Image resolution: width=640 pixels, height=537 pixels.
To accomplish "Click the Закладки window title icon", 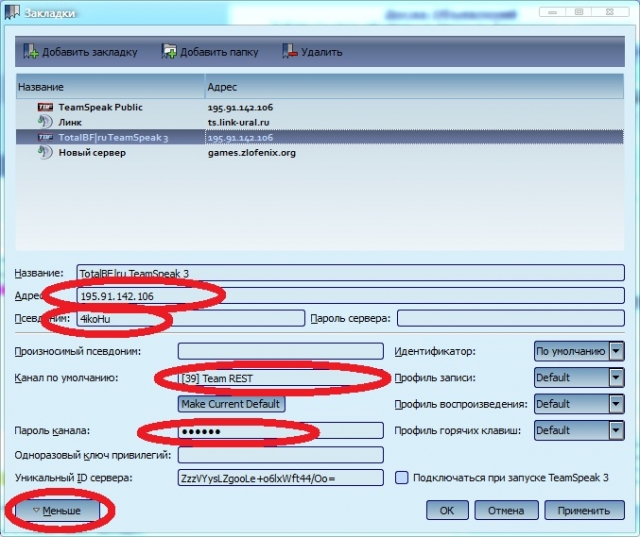I will [x=12, y=11].
